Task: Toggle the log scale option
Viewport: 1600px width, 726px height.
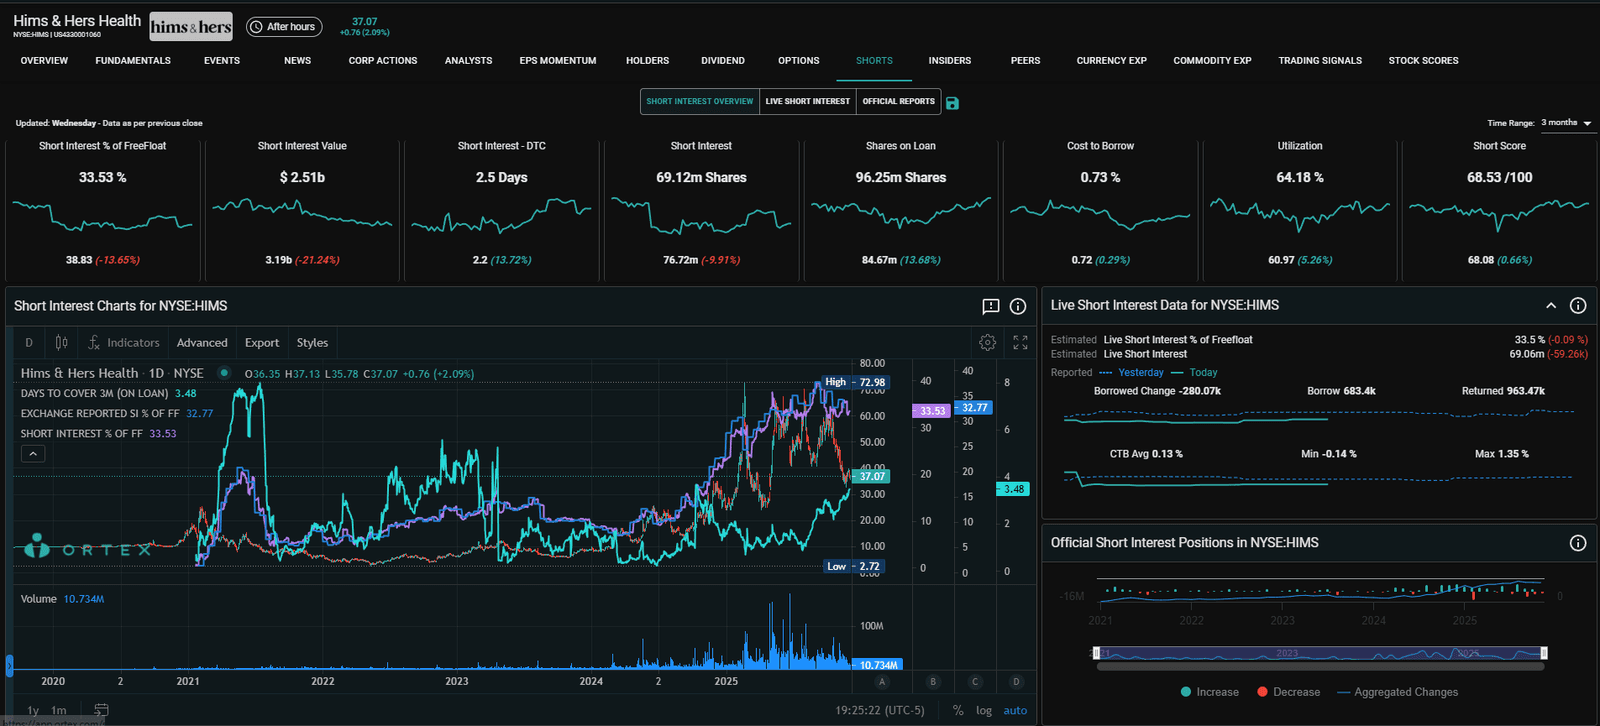Action: pos(984,711)
